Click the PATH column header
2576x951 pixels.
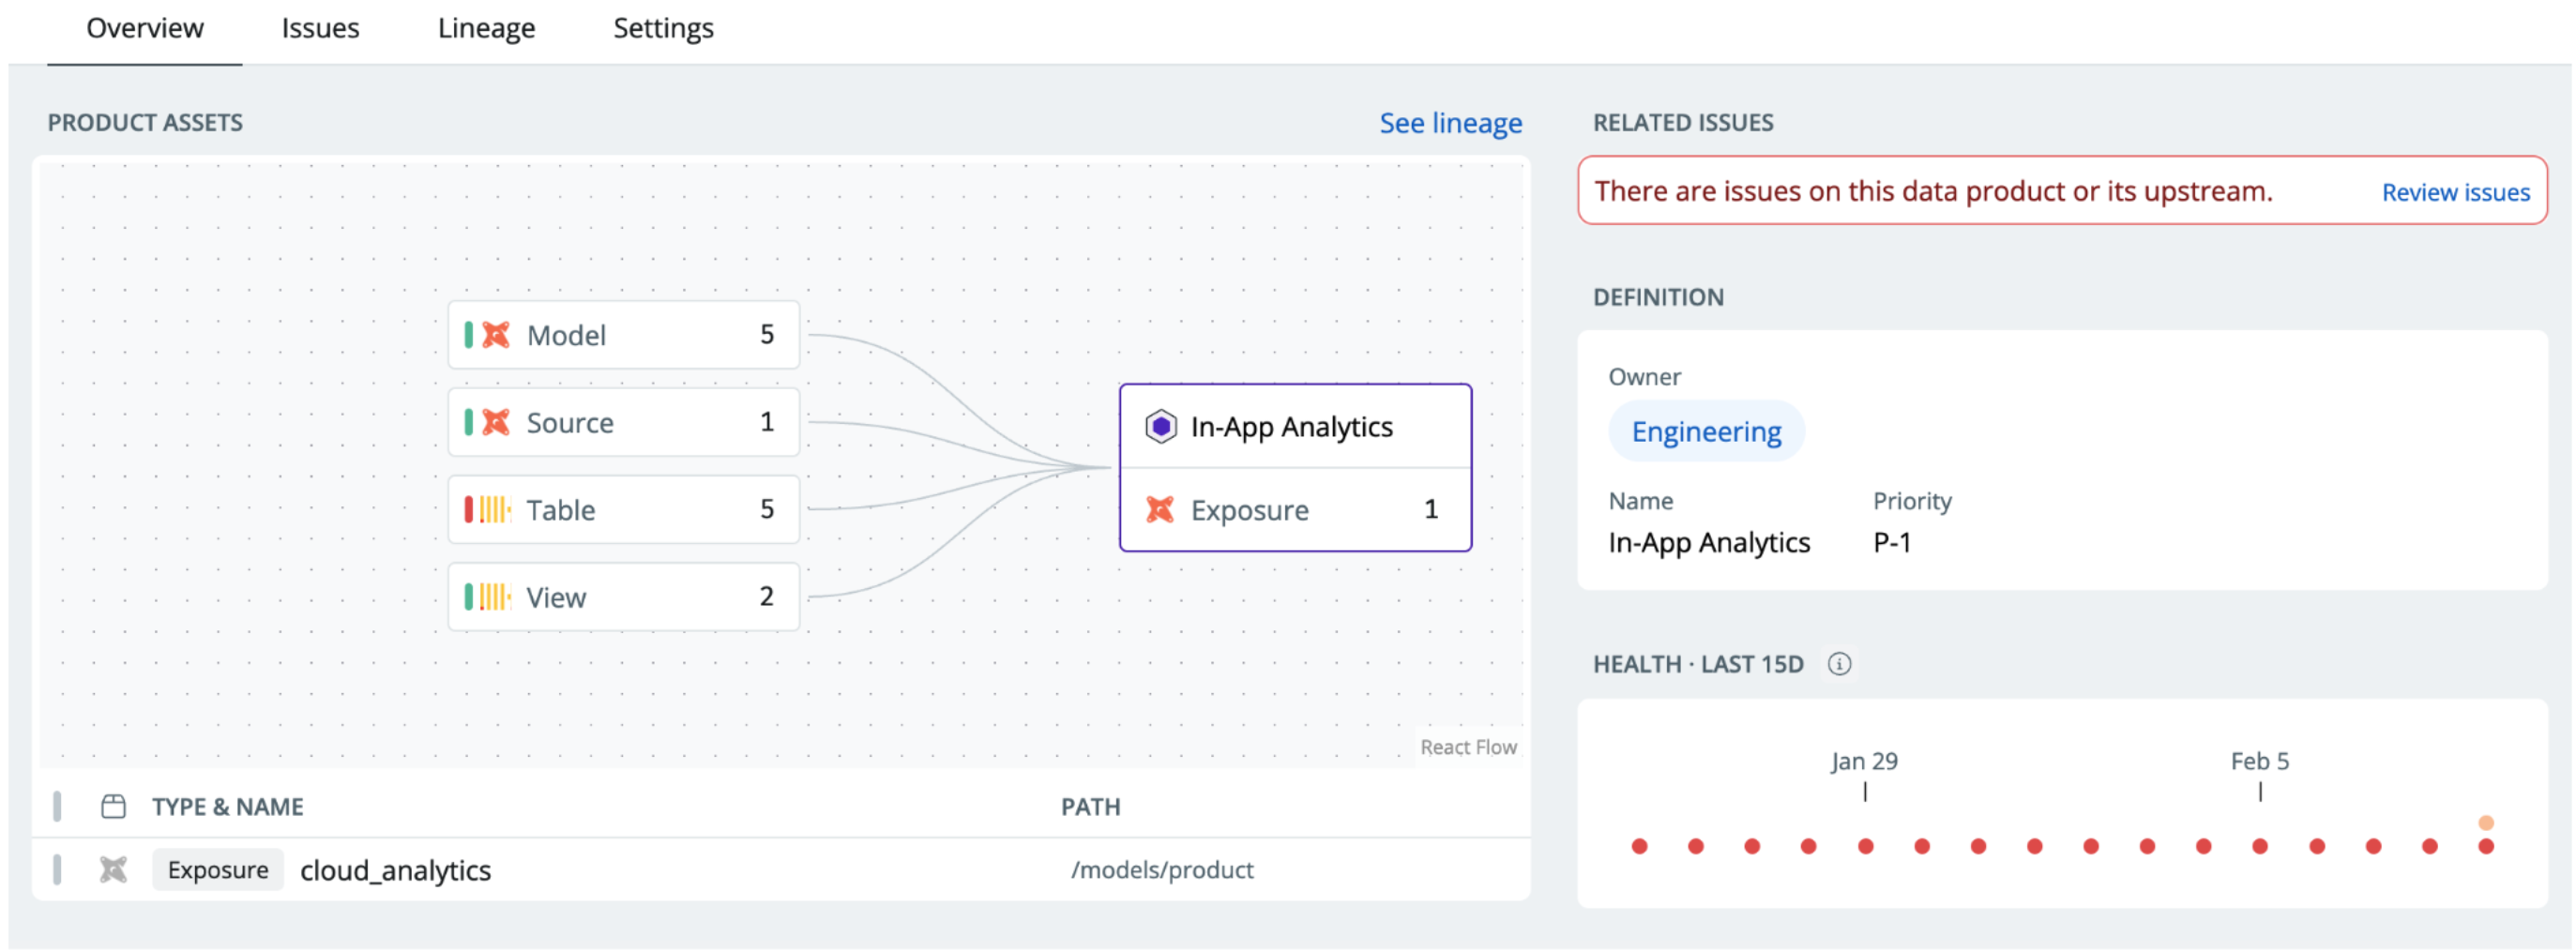1090,807
